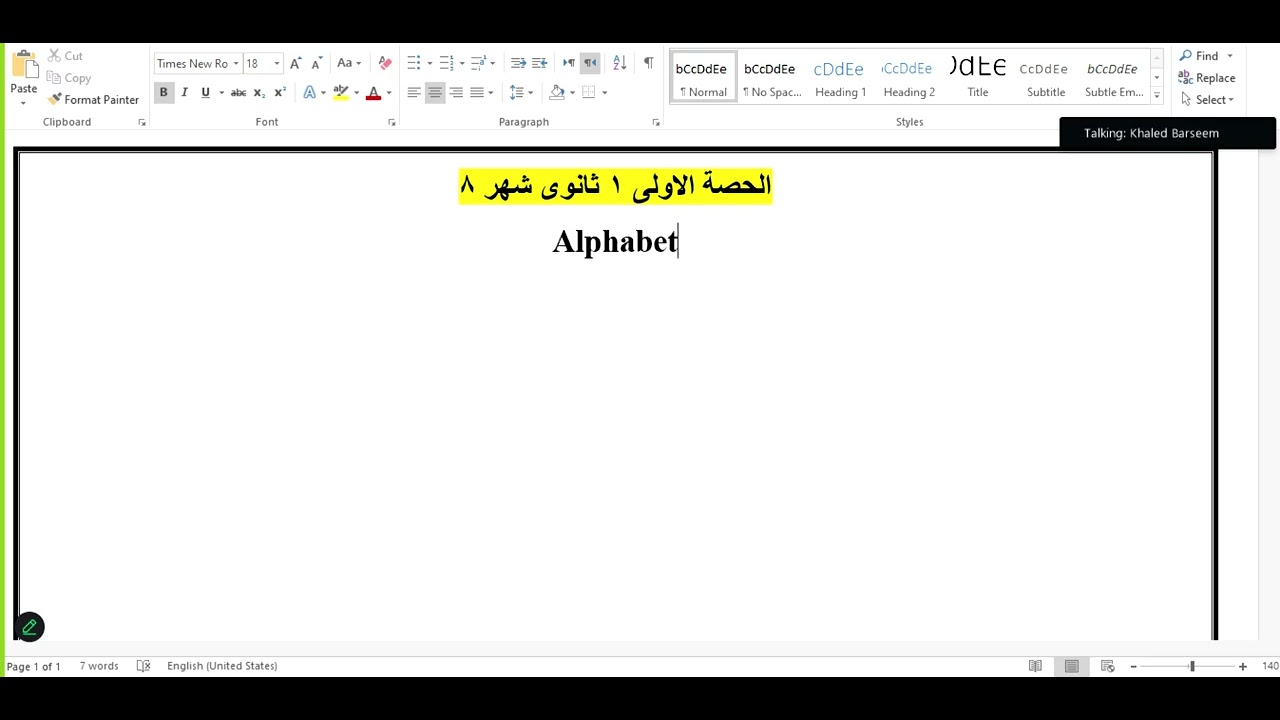Align text to the left

tap(414, 92)
